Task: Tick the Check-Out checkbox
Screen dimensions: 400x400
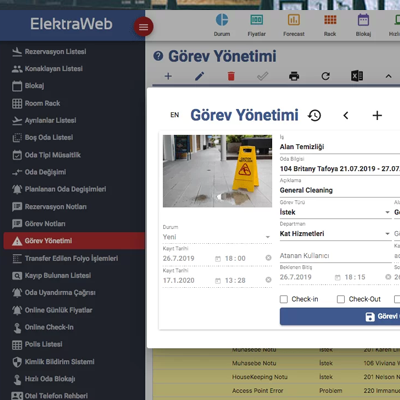Action: point(341,299)
